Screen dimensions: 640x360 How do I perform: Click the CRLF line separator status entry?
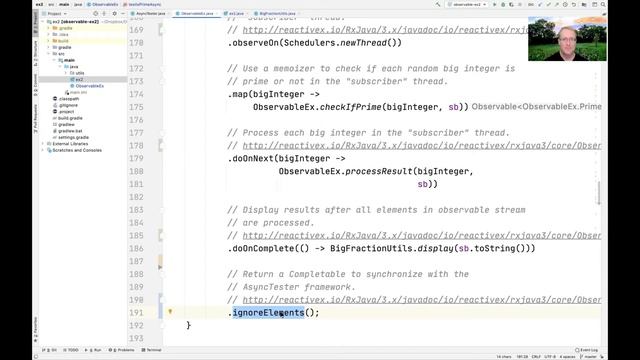(x=536, y=357)
